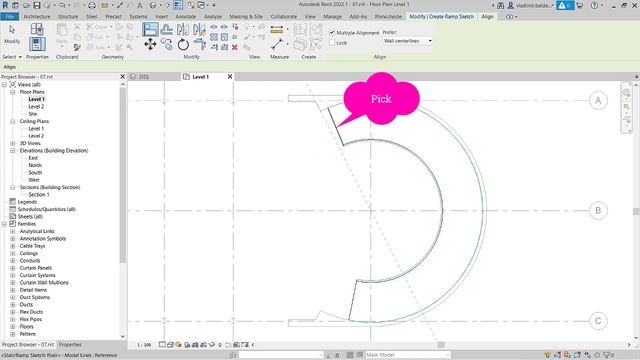The width and height of the screenshot is (640, 360).
Task: Close the Level 1 view tab
Action: point(230,77)
